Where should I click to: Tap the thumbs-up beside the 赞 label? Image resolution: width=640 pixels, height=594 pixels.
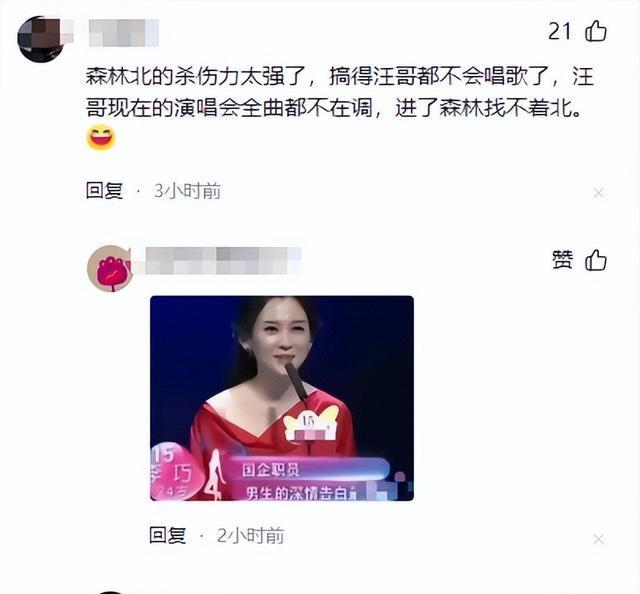(x=596, y=260)
